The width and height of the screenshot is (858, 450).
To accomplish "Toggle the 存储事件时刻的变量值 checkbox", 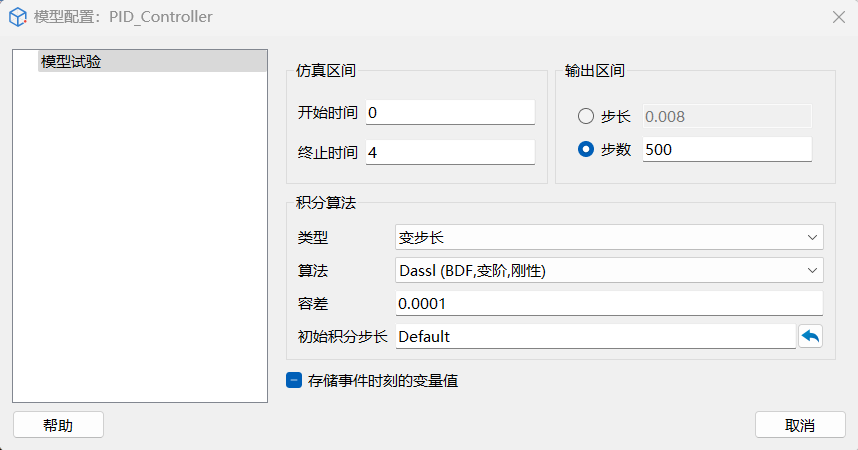I will click(x=294, y=381).
